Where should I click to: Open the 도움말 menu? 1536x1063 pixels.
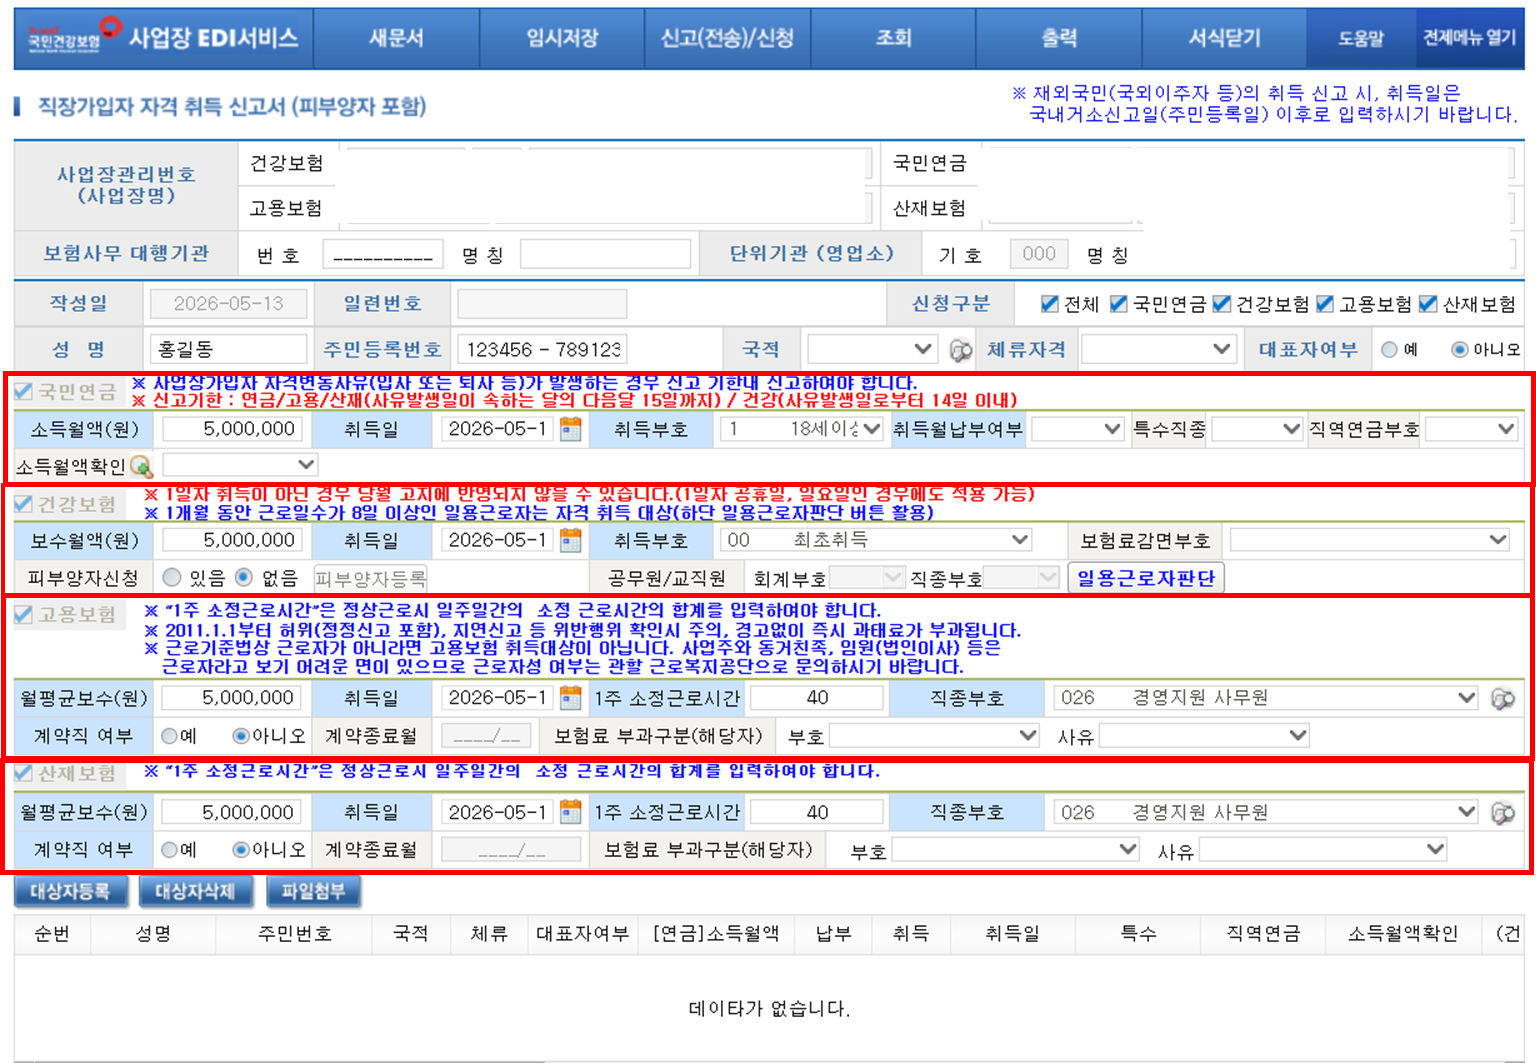tap(1361, 38)
